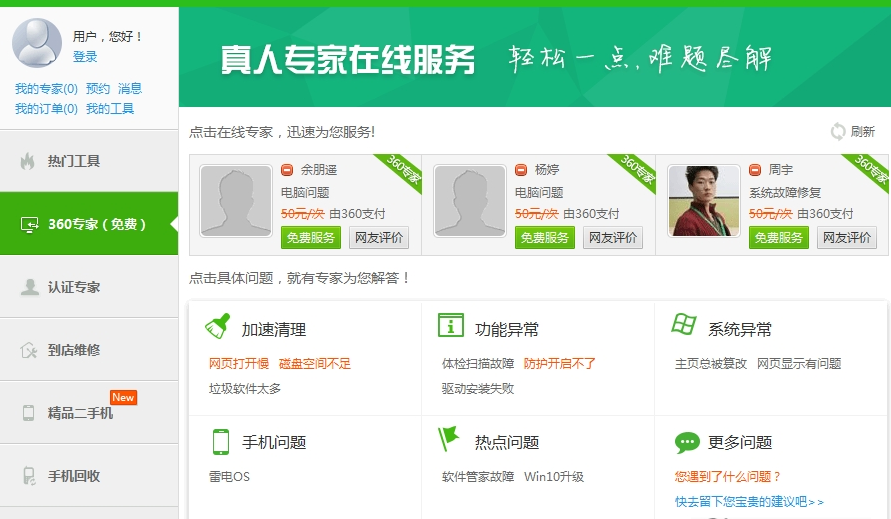Click the user avatar icon at top left

(x=37, y=43)
